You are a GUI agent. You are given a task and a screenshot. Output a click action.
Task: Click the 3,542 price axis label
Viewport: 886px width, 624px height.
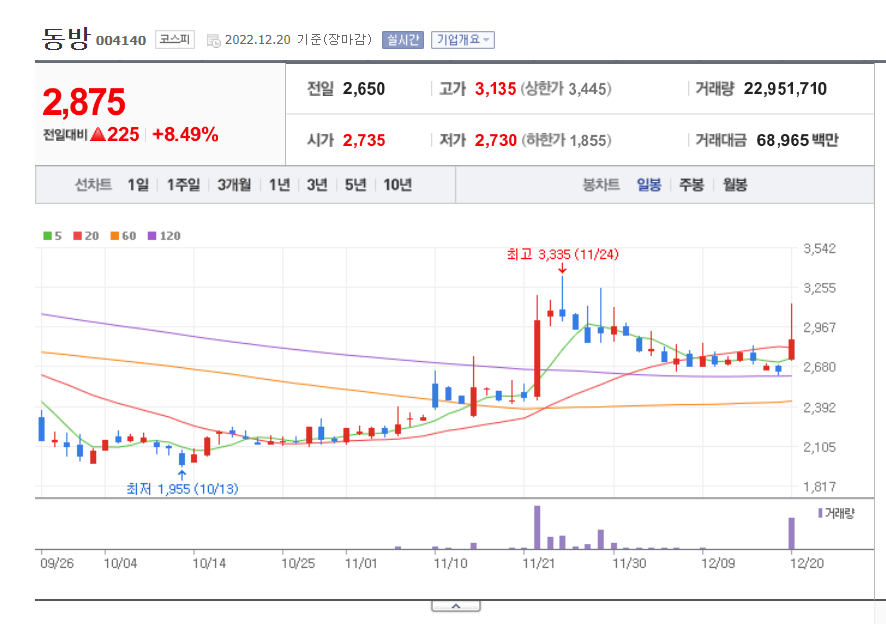(x=819, y=249)
